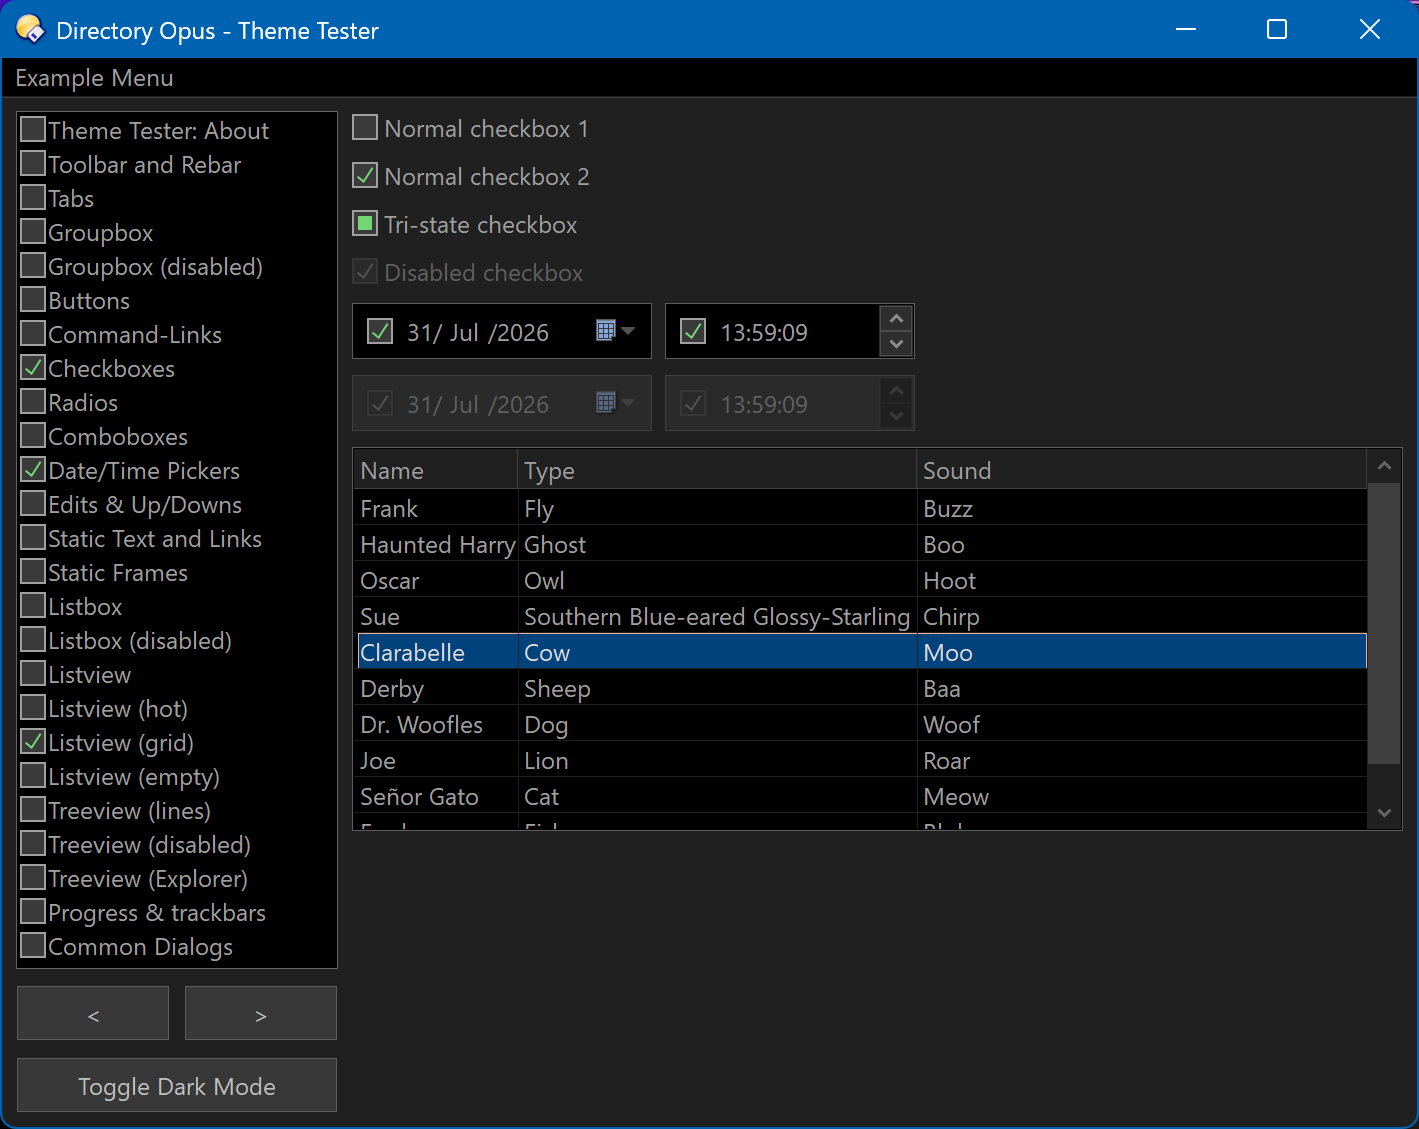This screenshot has width=1419, height=1129.
Task: Sort listview by the Type column header
Action: pos(717,470)
